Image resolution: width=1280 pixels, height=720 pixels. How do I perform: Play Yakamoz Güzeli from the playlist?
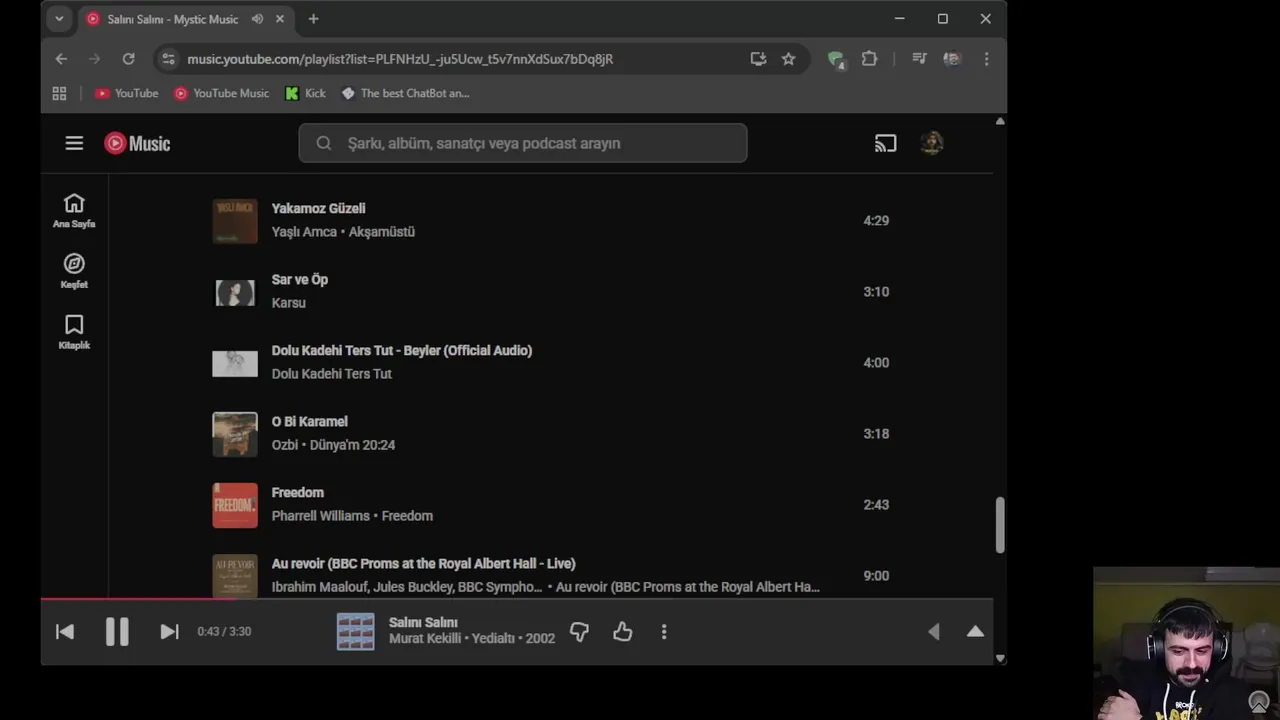coord(318,208)
